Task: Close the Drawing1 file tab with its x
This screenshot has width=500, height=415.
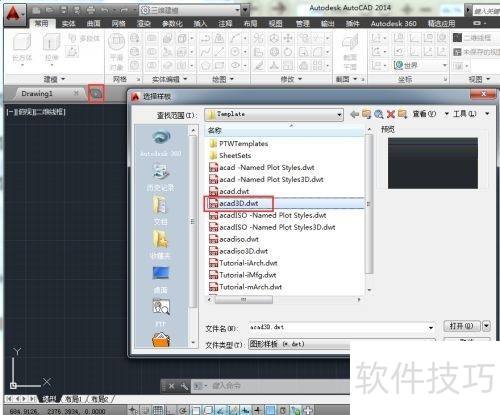Action: [76, 93]
